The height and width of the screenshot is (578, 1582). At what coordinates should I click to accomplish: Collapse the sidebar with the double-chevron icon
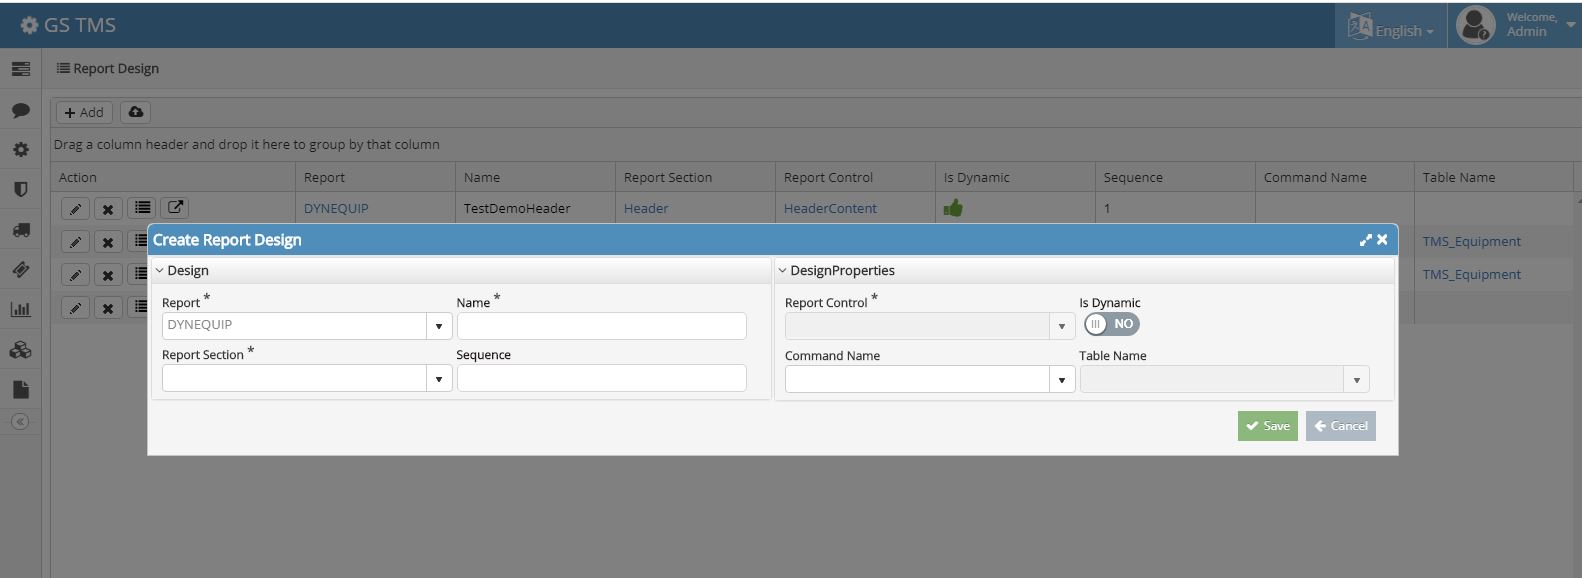(x=20, y=422)
